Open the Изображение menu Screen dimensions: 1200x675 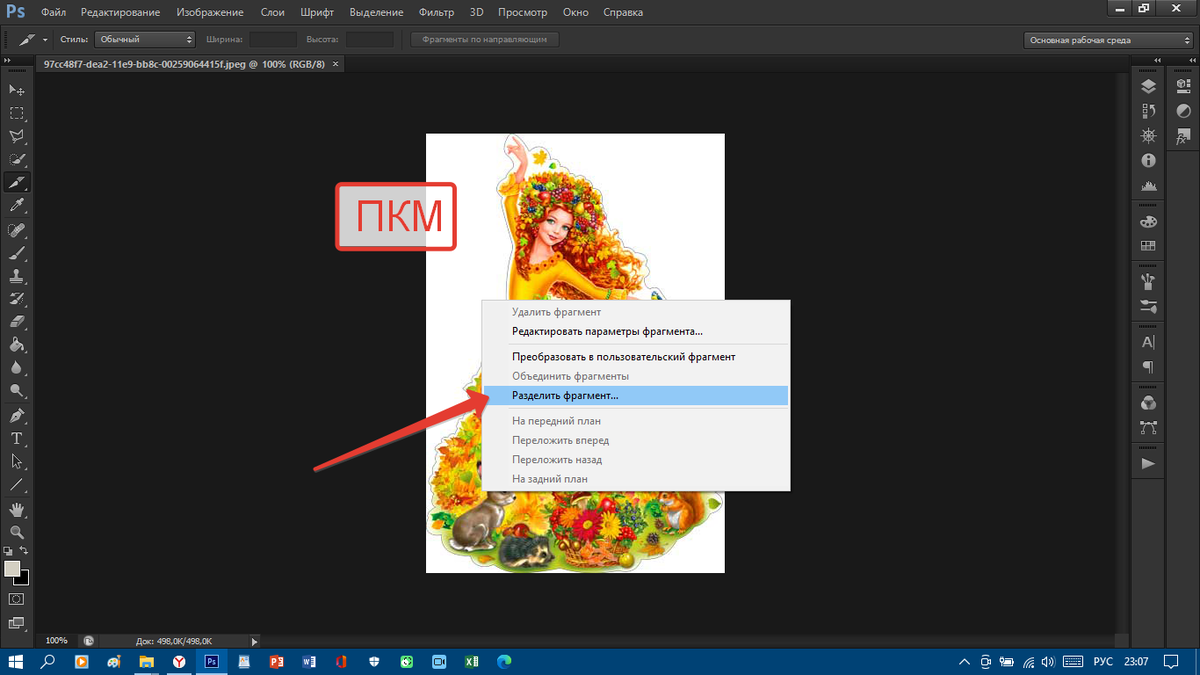[210, 13]
